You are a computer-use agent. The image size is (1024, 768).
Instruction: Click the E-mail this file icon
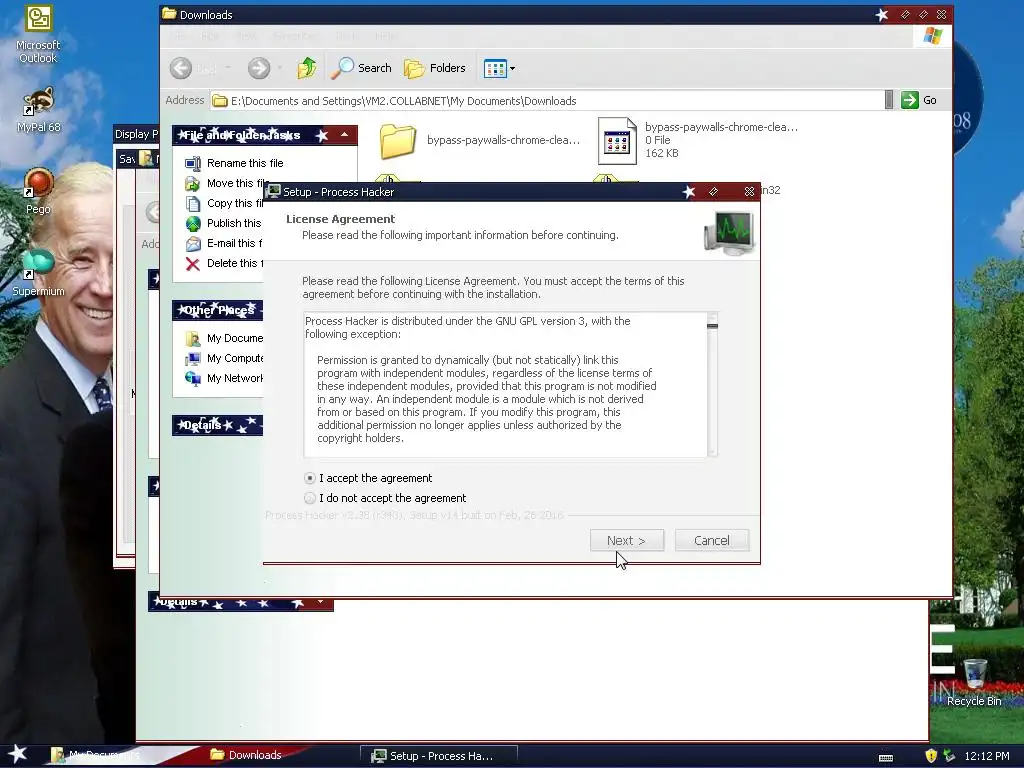pyautogui.click(x=193, y=244)
